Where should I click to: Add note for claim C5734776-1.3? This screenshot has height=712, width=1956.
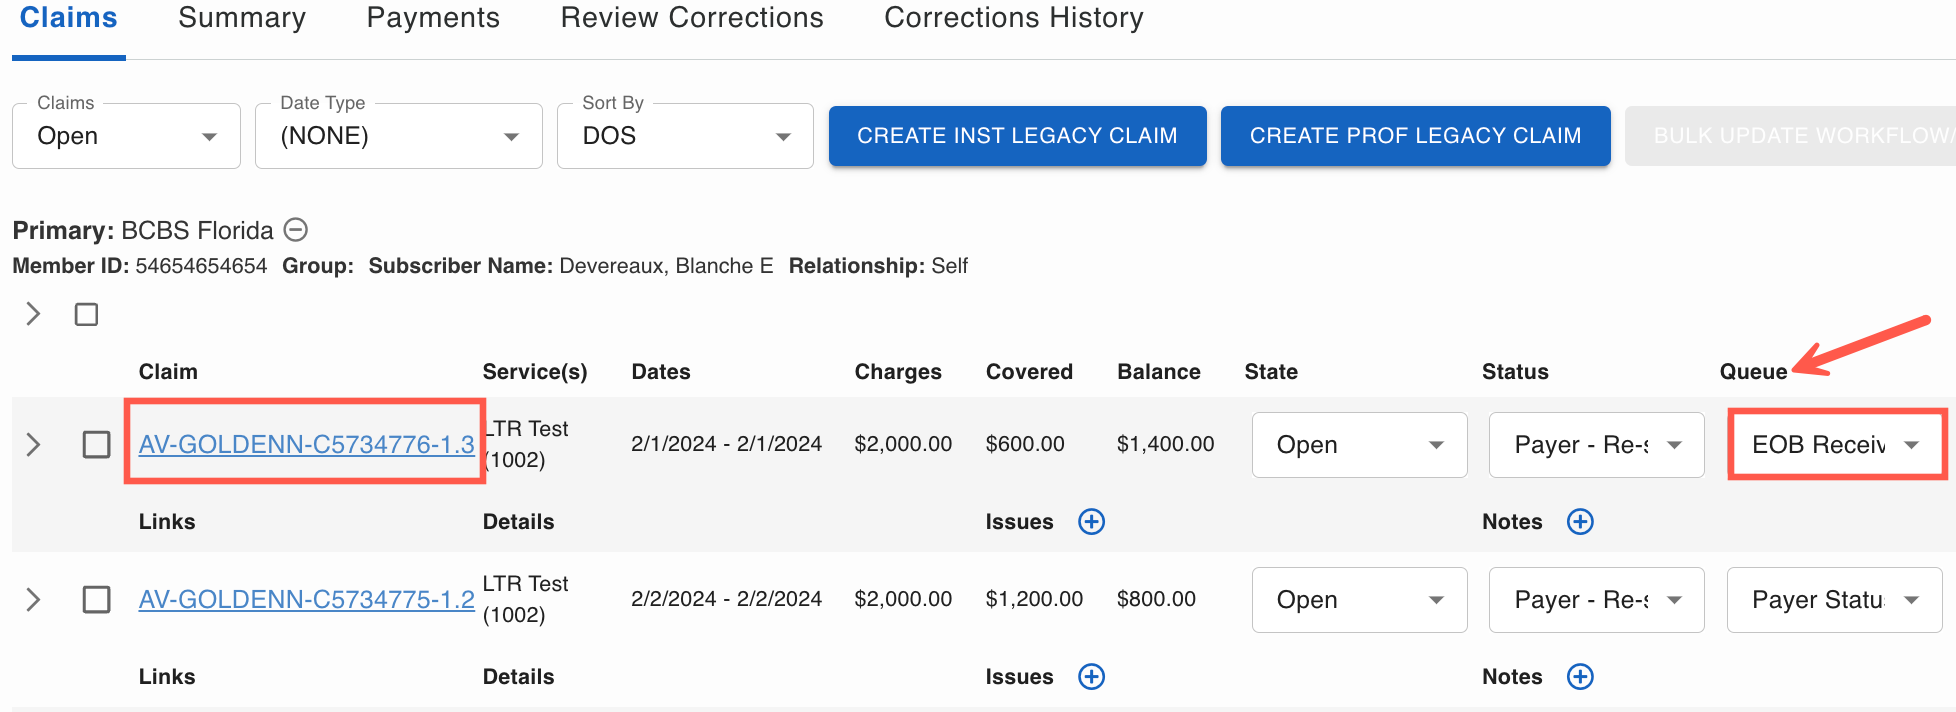click(x=1580, y=522)
